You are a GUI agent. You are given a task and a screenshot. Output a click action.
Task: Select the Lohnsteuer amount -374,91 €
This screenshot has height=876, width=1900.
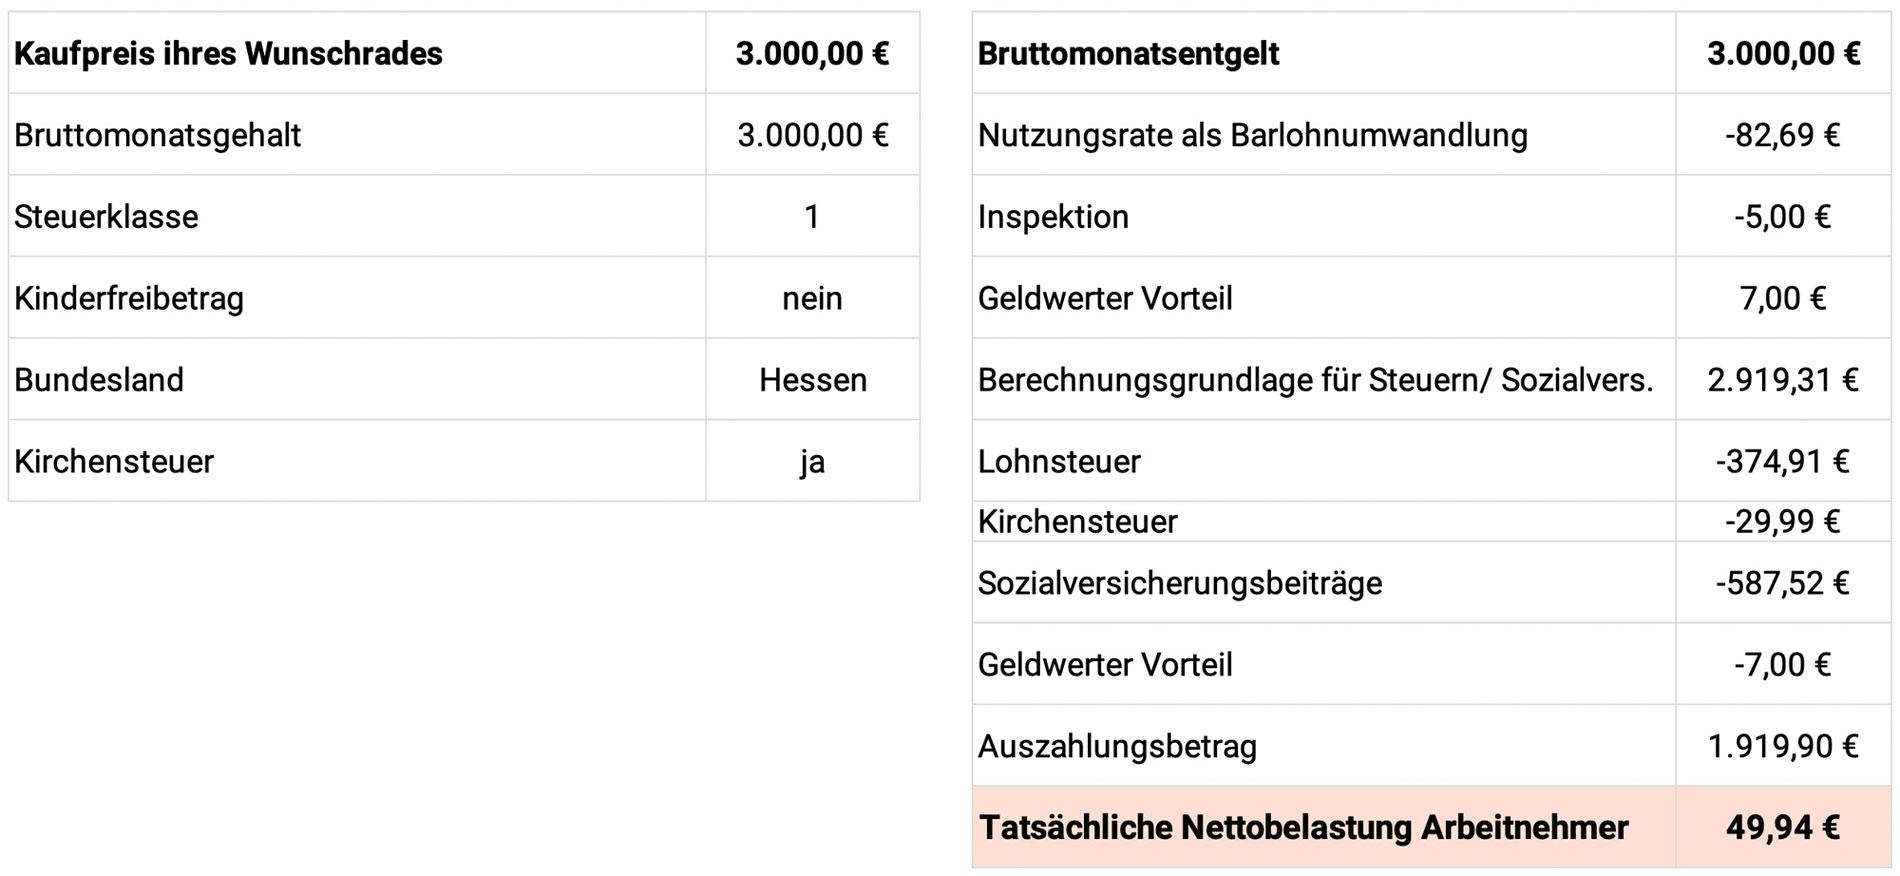point(1783,461)
